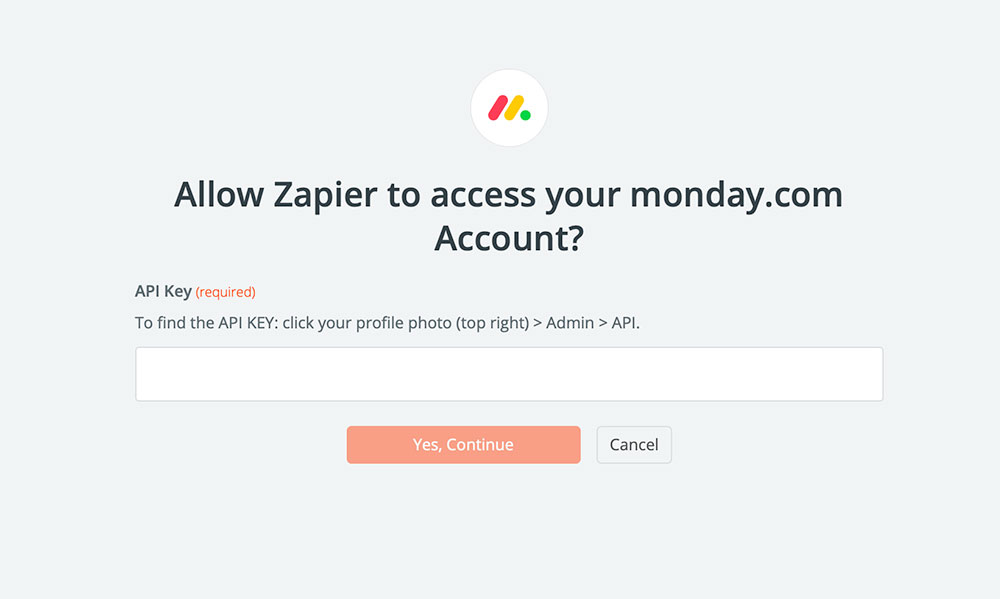Cancel the Zapier access request
The width and height of the screenshot is (1000, 599).
(634, 445)
